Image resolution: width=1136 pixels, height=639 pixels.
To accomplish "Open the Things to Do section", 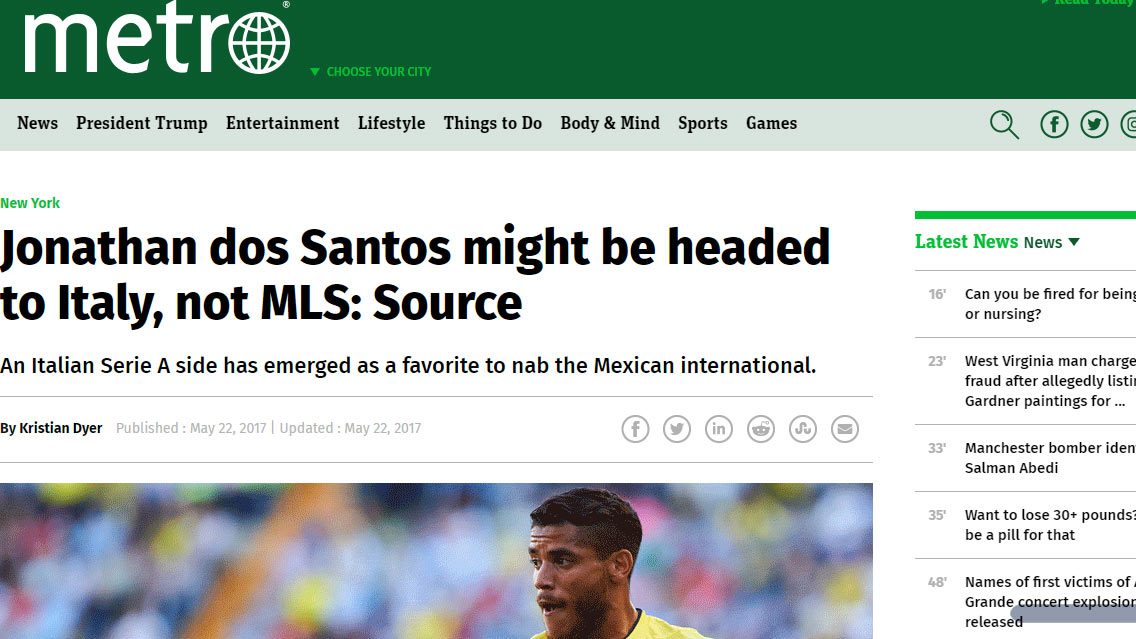I will pos(493,123).
